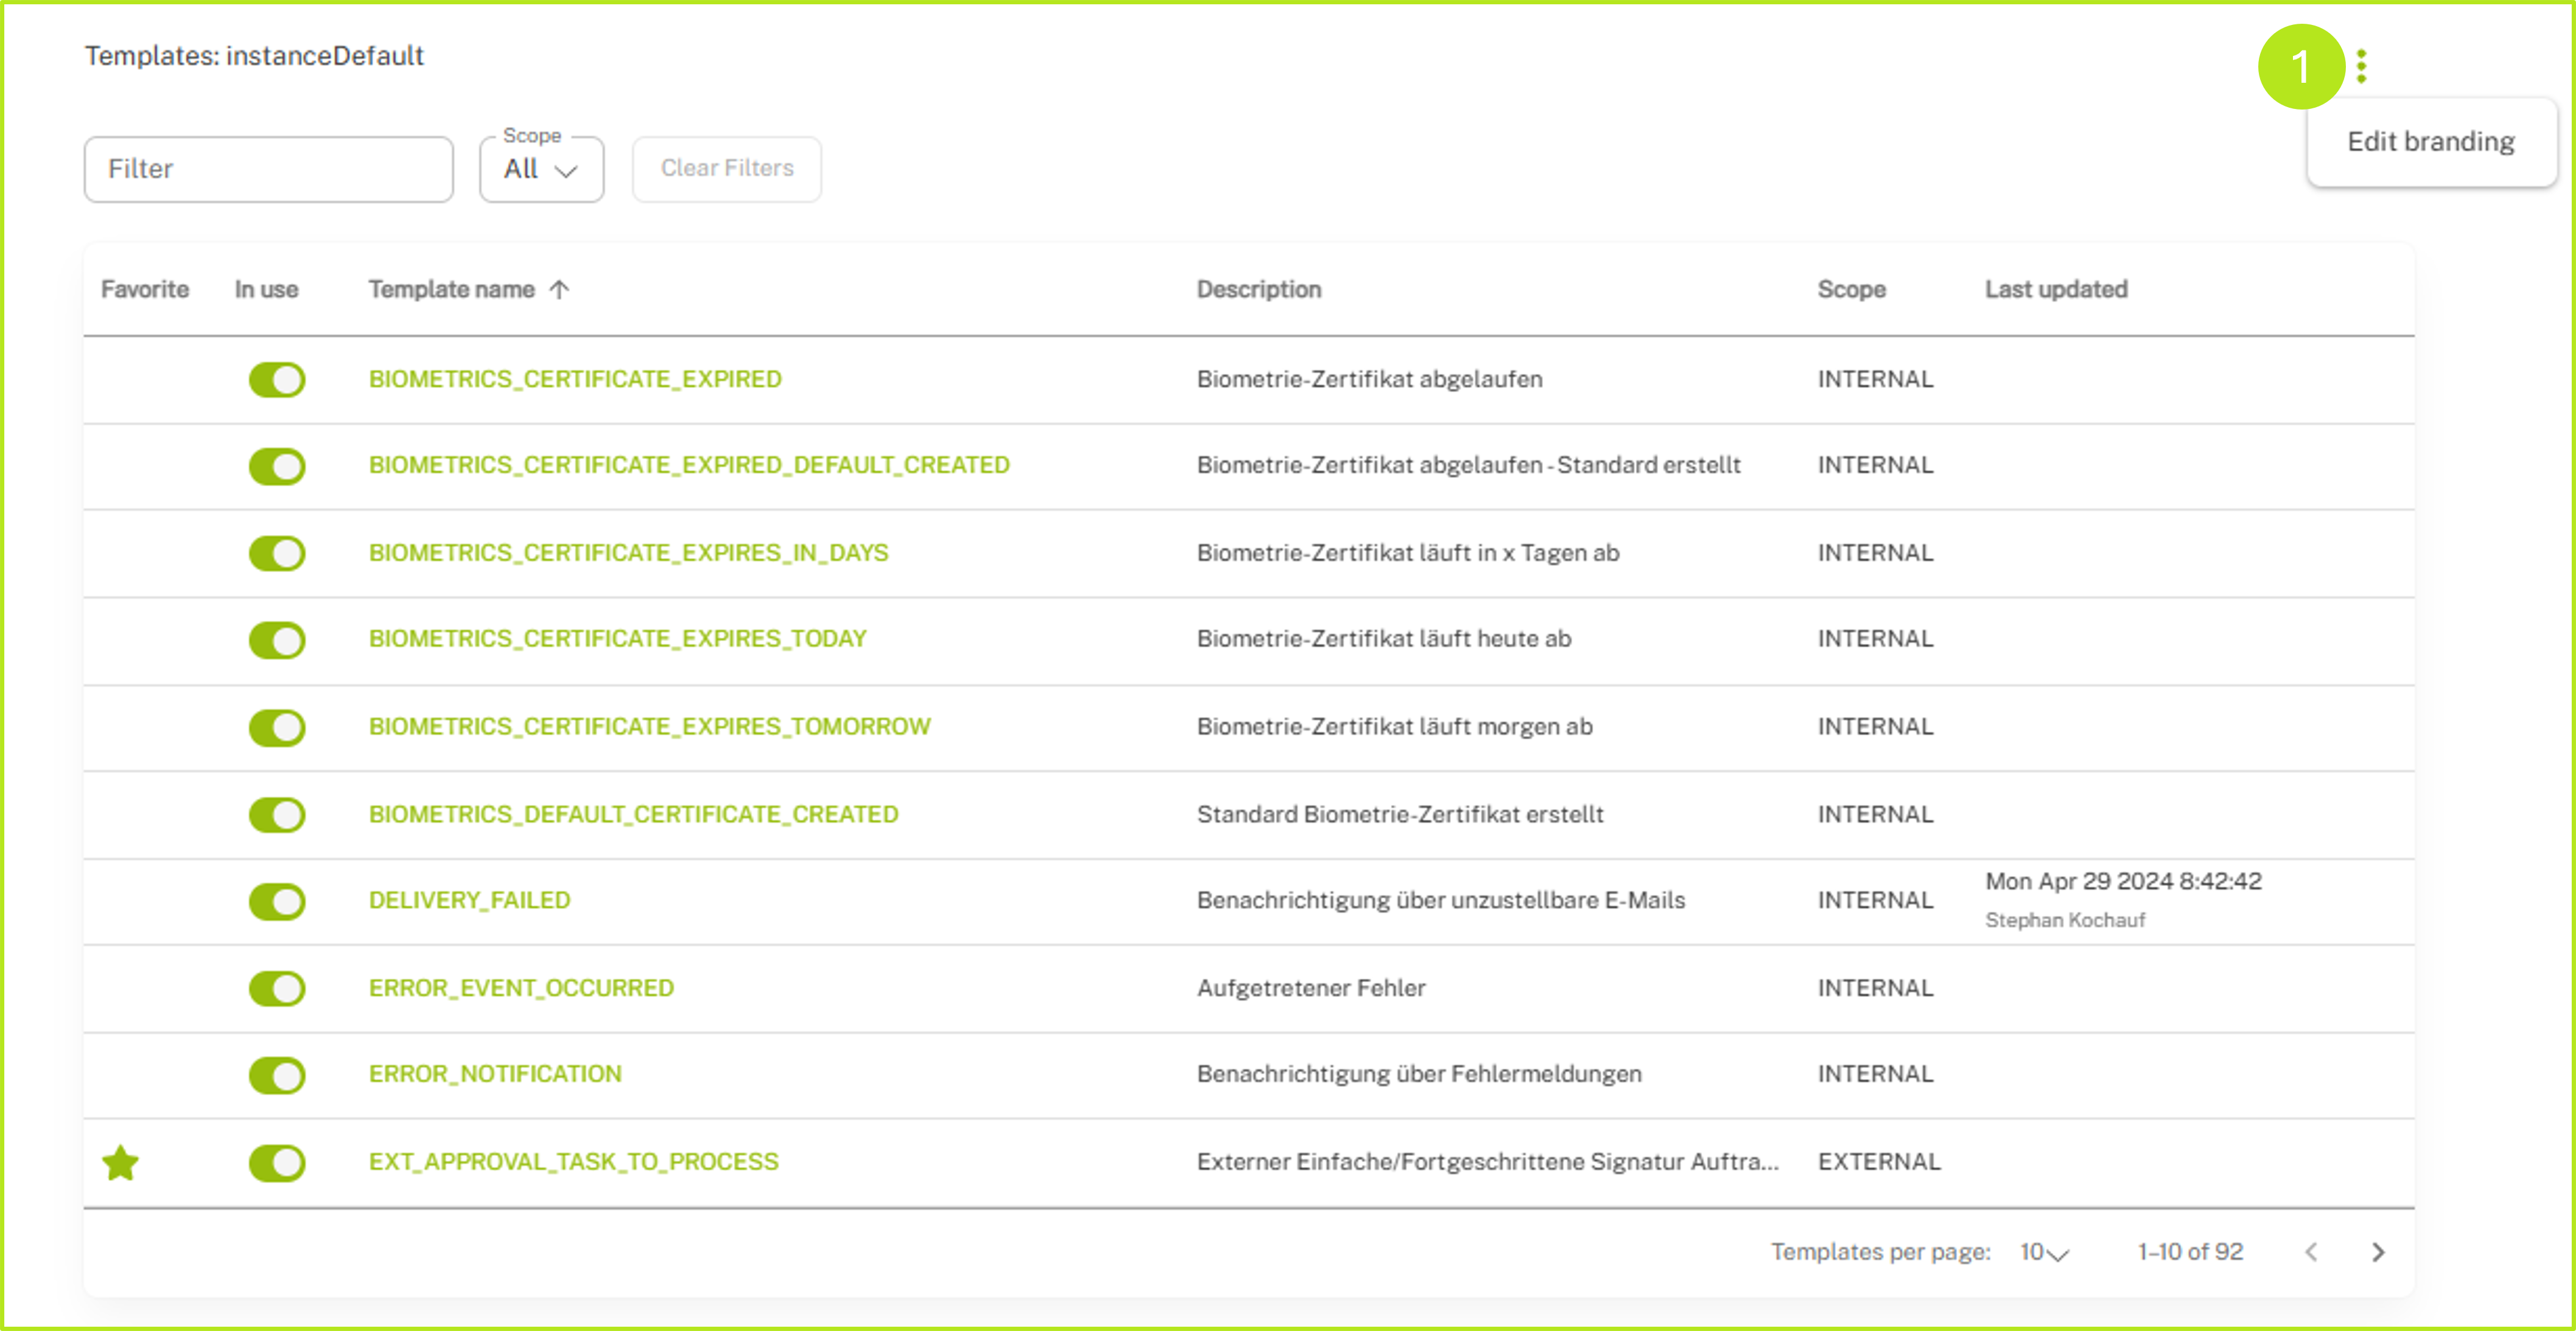The width and height of the screenshot is (2576, 1331).
Task: Open BIOMETRICS_CERTIFICATE_EXPIRES_TODAY template link
Action: pyautogui.click(x=617, y=639)
